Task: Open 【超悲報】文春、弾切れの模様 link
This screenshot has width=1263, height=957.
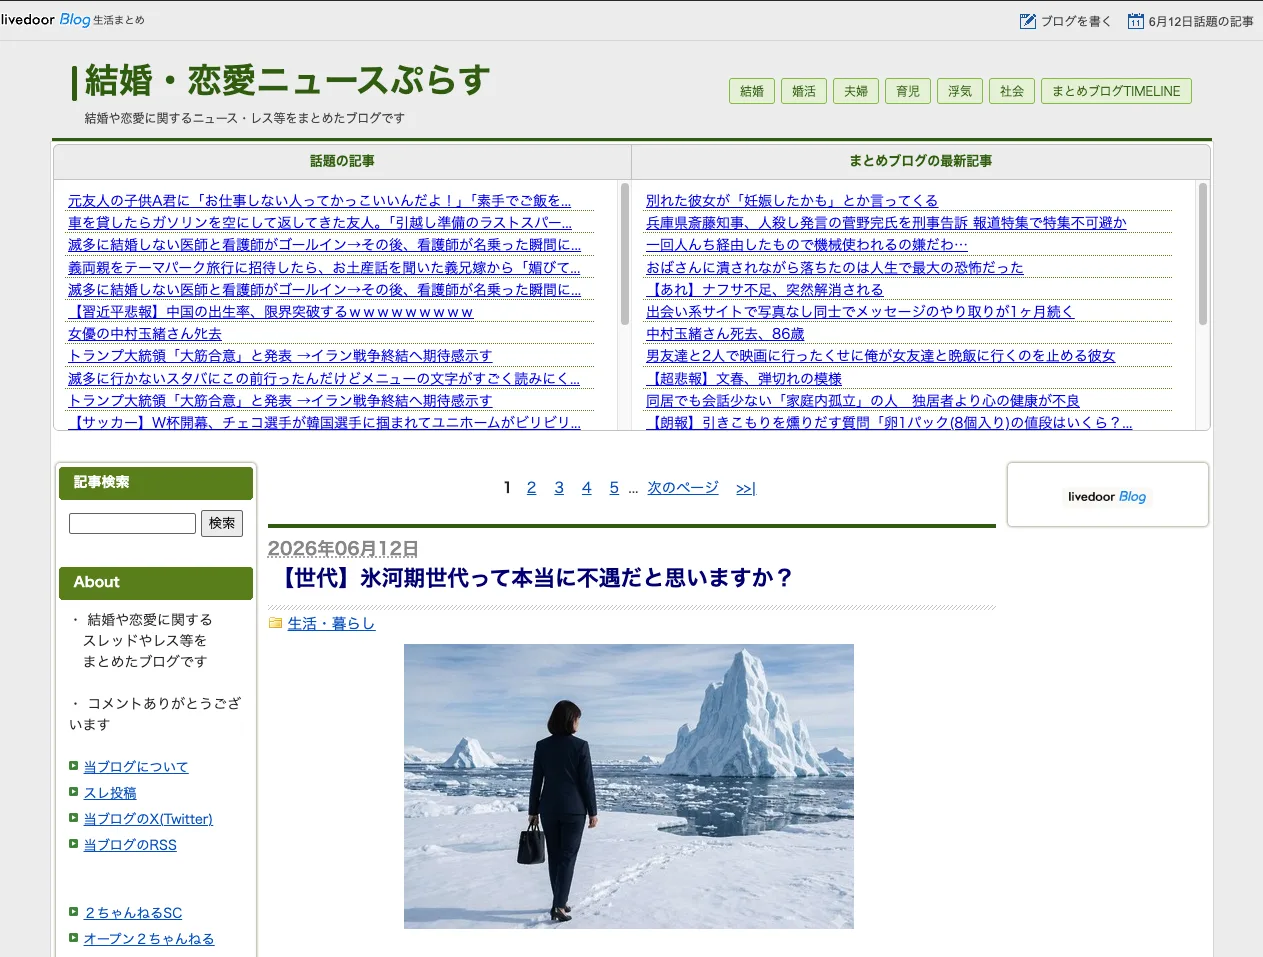Action: click(x=744, y=378)
